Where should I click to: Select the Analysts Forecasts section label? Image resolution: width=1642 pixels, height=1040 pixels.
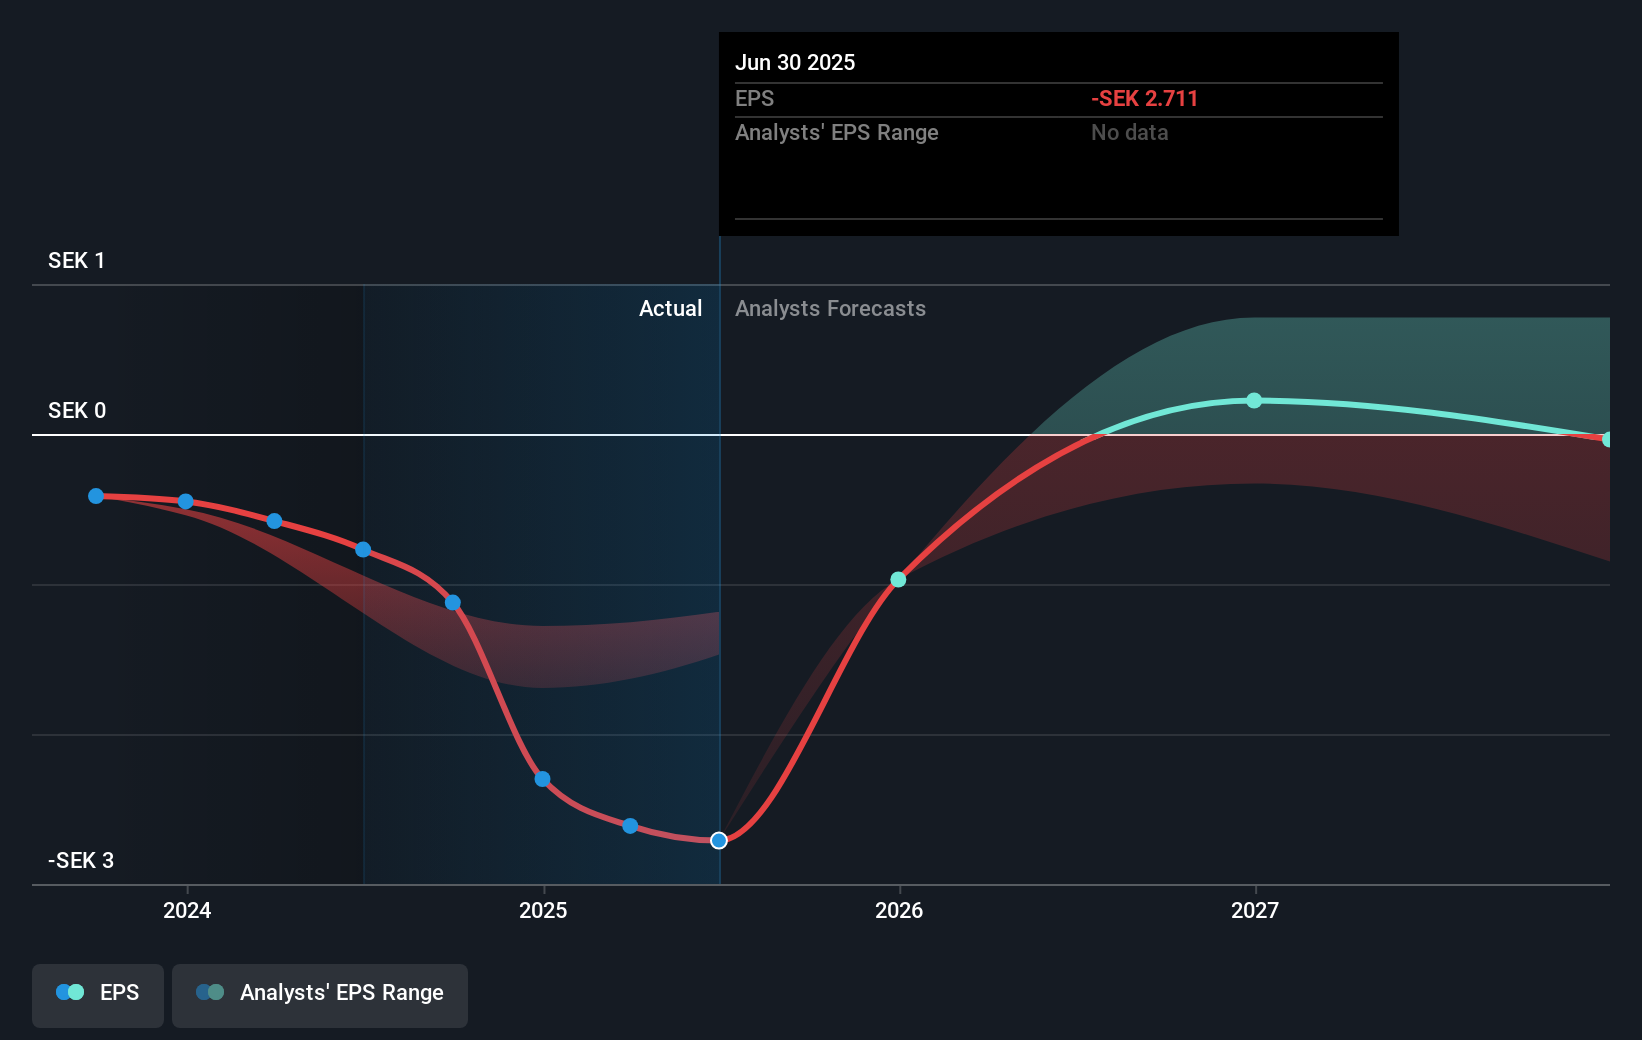point(830,308)
